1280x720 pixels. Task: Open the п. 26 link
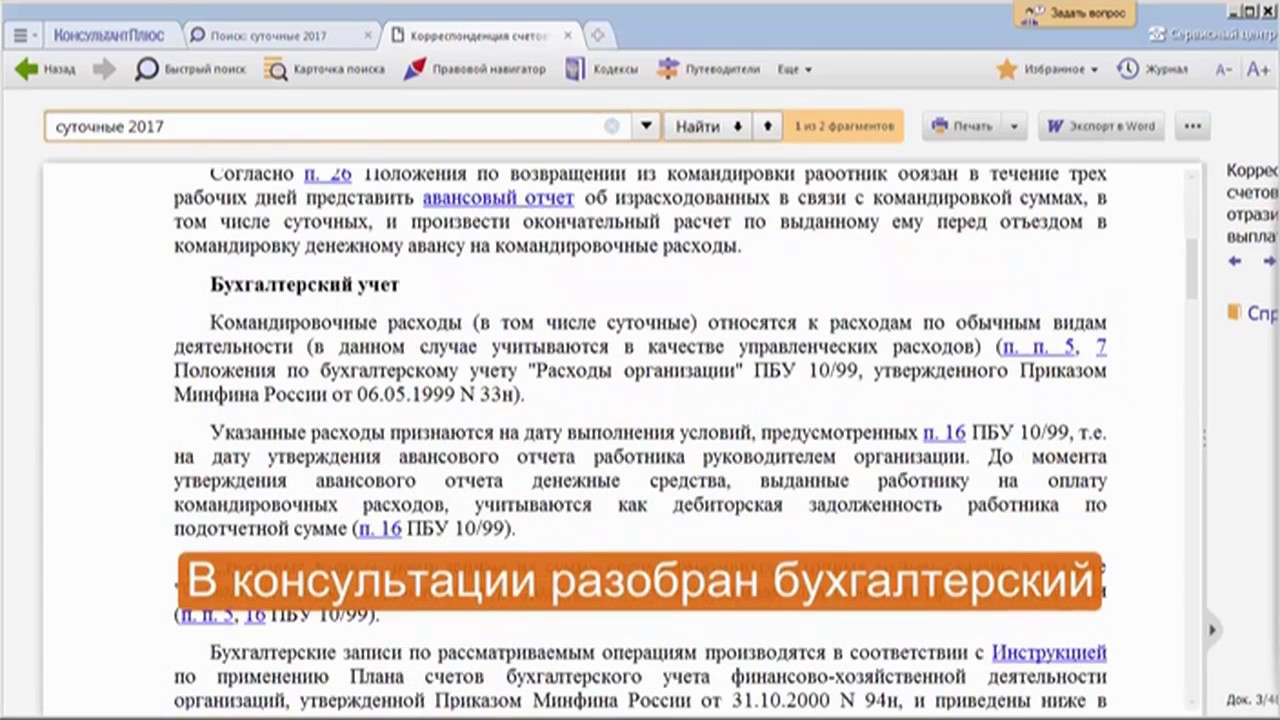328,174
